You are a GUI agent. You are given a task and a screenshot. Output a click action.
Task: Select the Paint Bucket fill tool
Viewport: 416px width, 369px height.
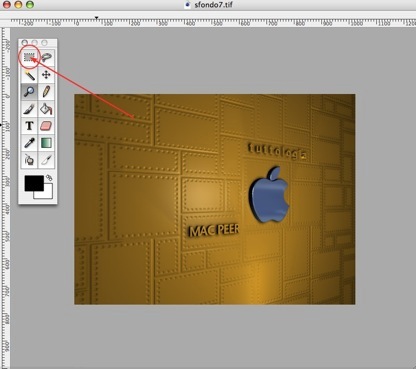[x=46, y=109]
